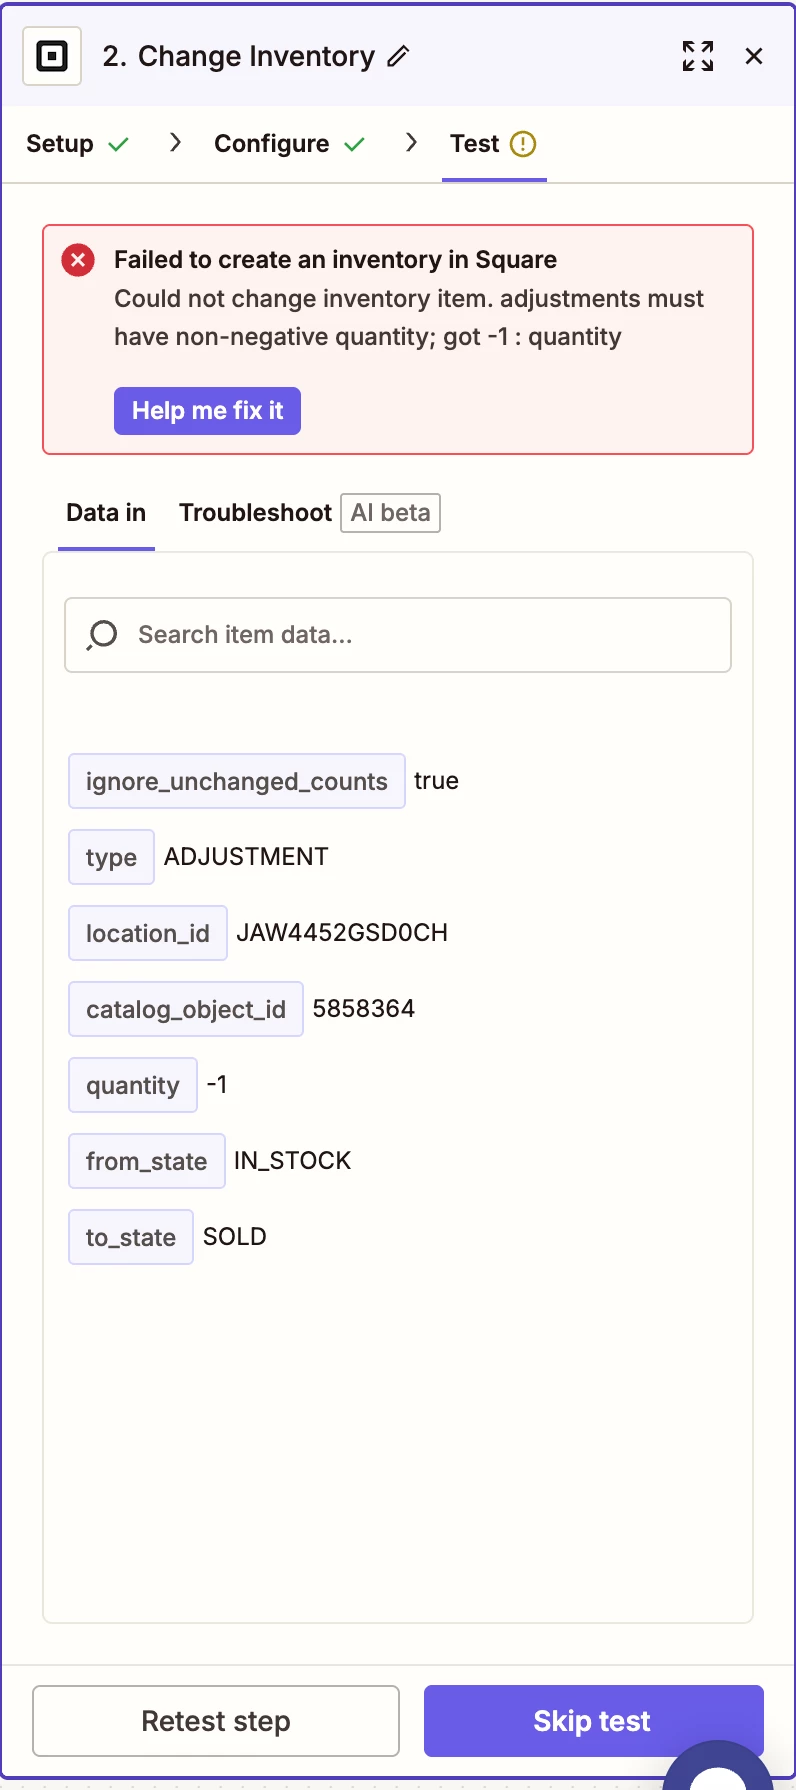Click the quantity value -1
This screenshot has width=796, height=1790.
[217, 1085]
